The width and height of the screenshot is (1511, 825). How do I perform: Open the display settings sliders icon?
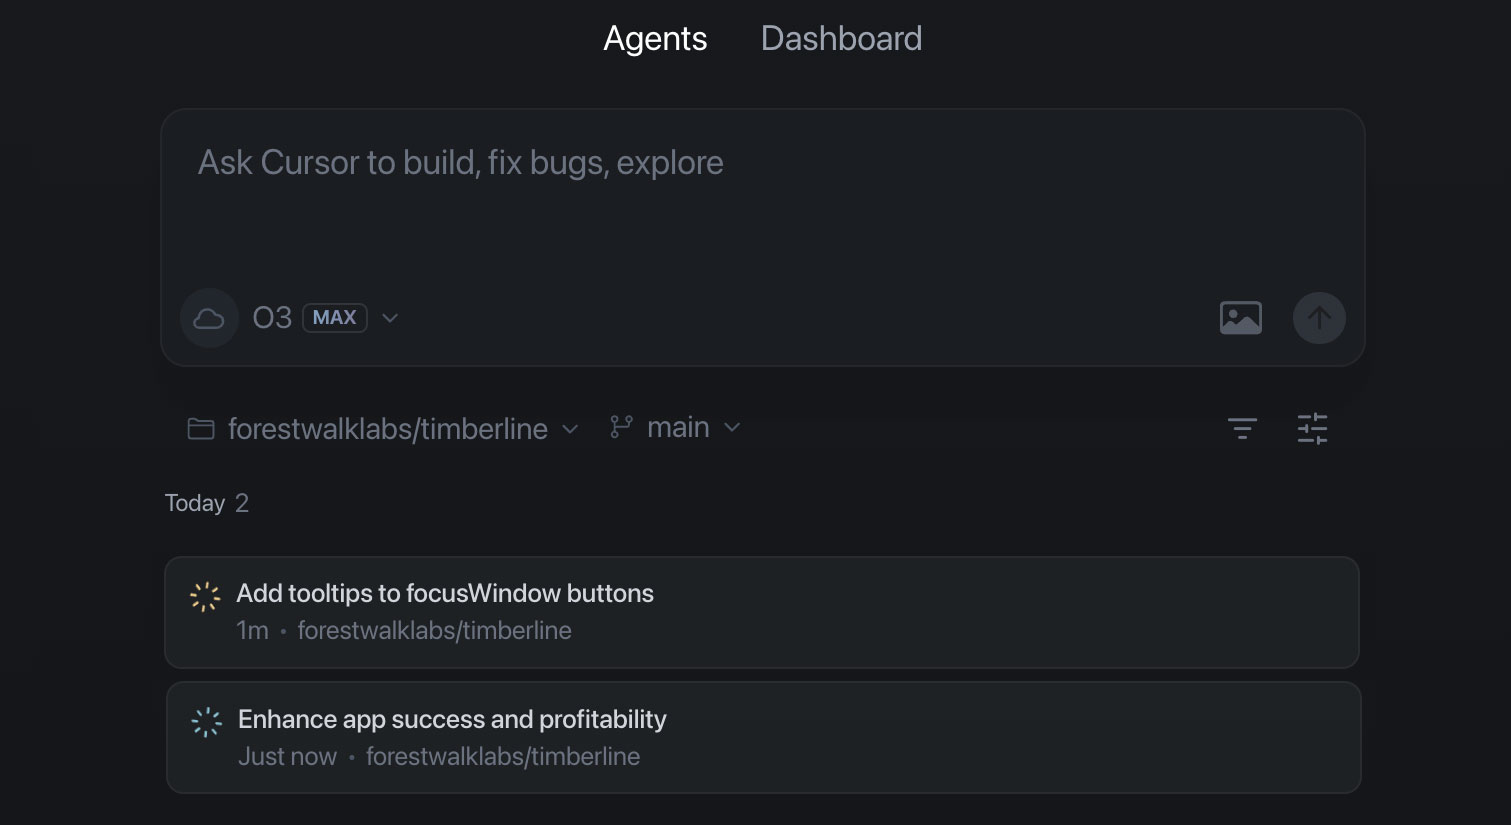pos(1312,429)
